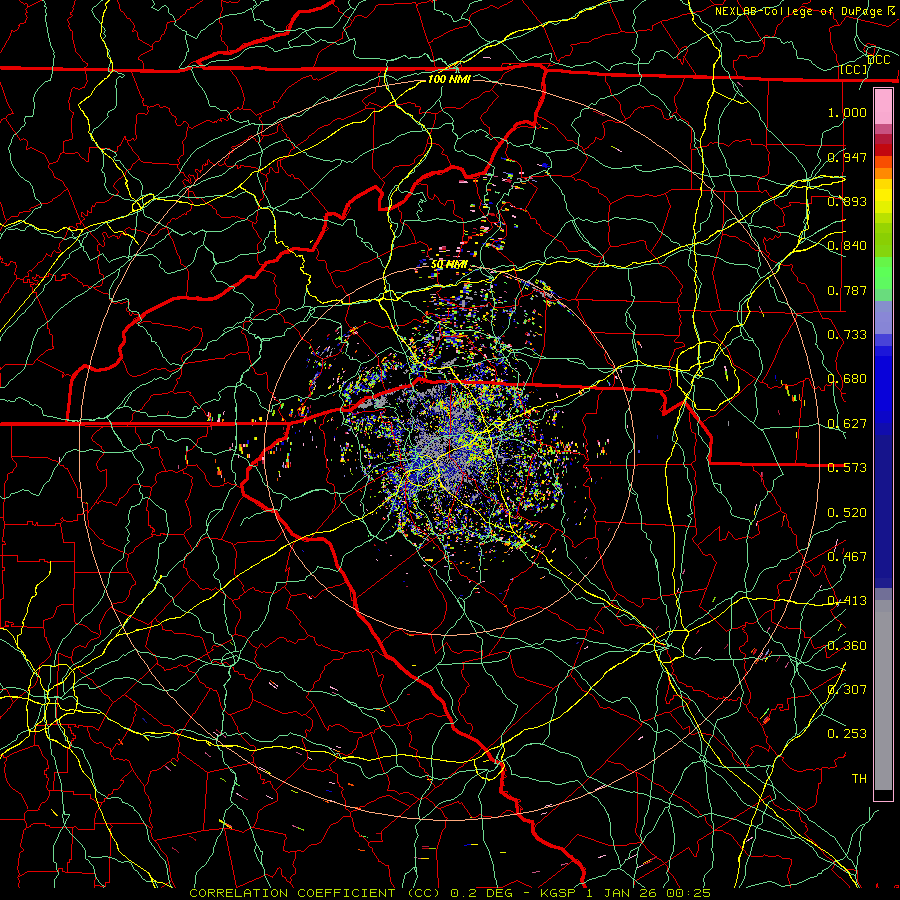Click the 0.2 DEG elevation angle text
This screenshot has width=900, height=900.
(x=481, y=893)
